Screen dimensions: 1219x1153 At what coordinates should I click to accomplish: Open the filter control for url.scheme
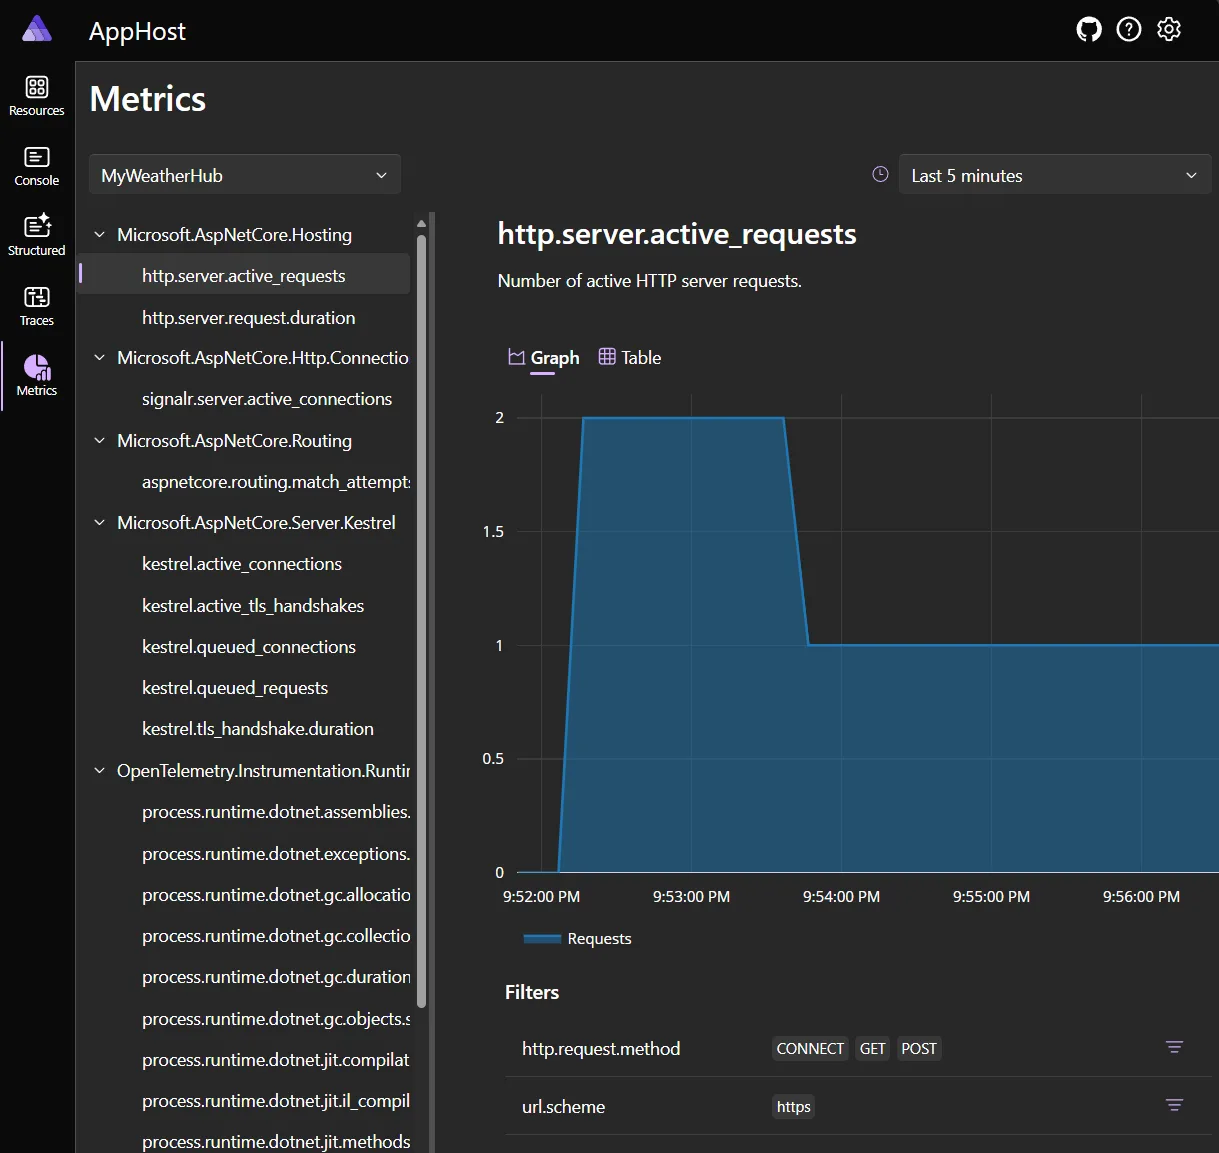click(1174, 1106)
